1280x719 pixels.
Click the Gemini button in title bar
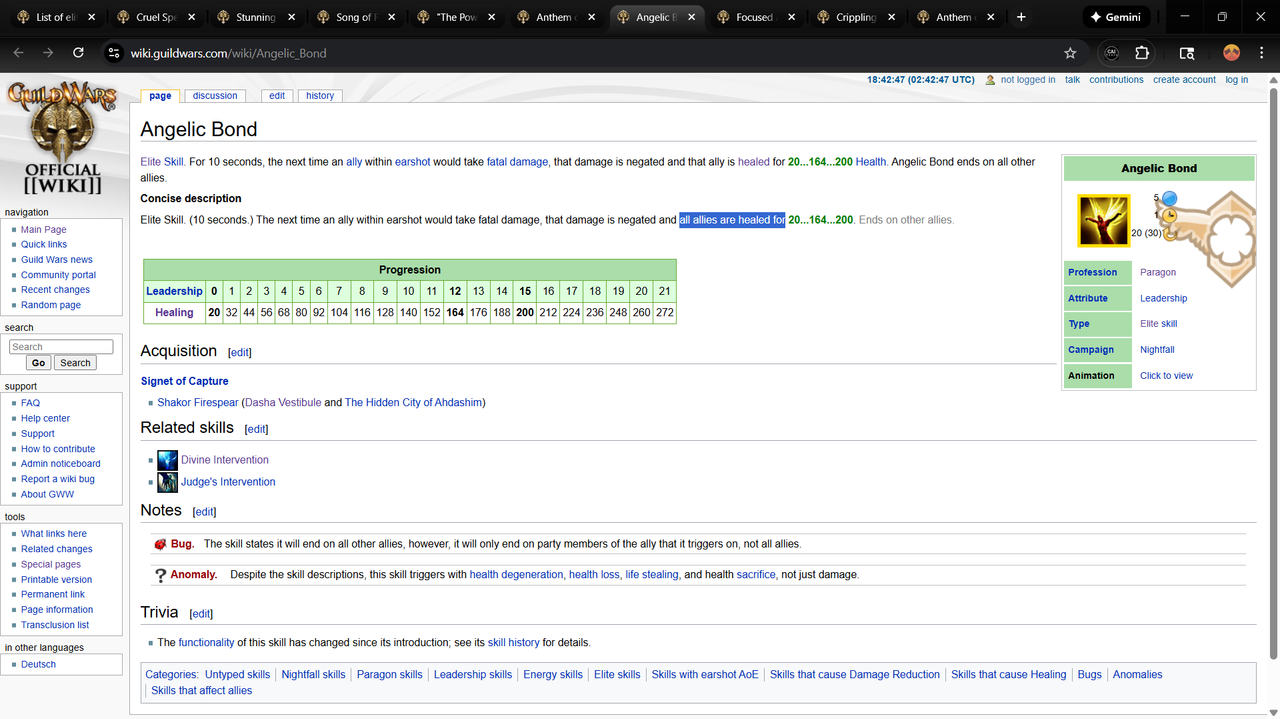tap(1115, 17)
